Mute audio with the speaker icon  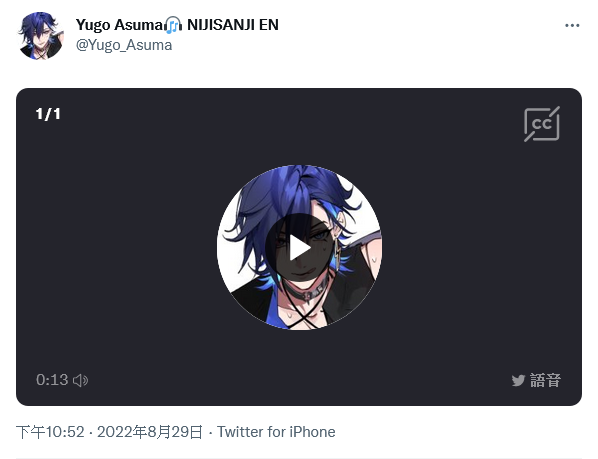[80, 380]
